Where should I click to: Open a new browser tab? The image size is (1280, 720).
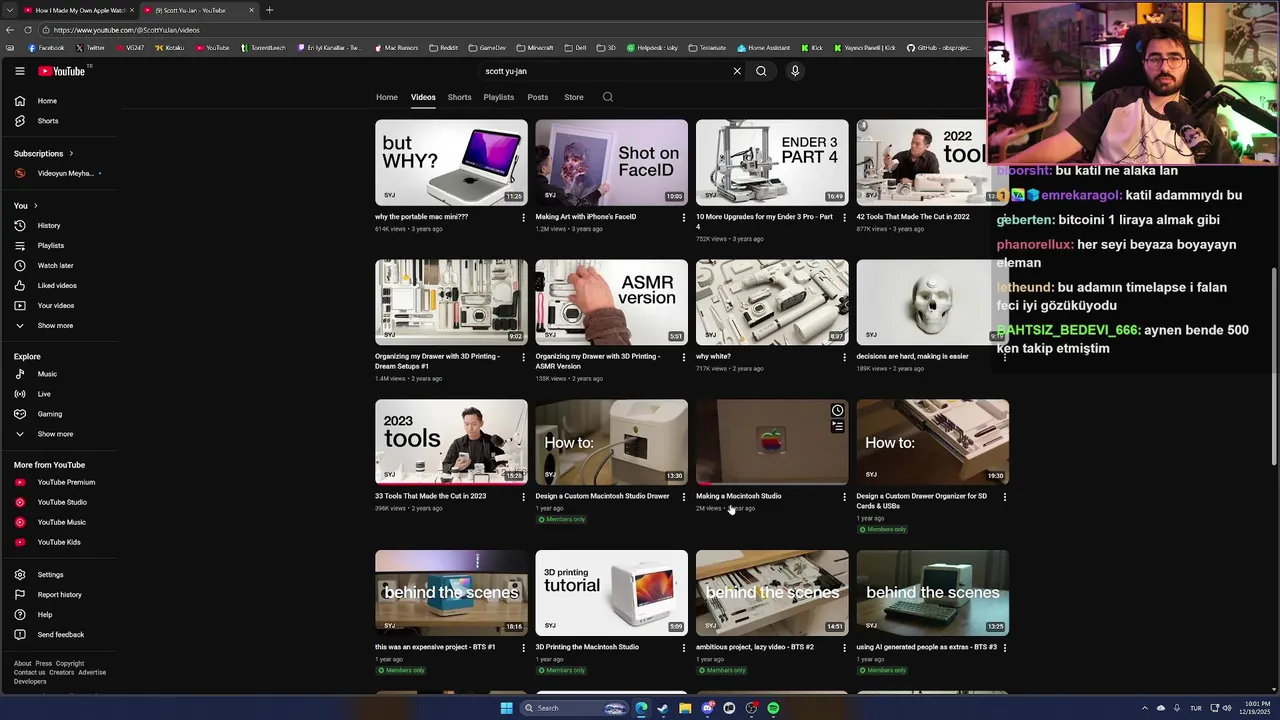coord(269,10)
